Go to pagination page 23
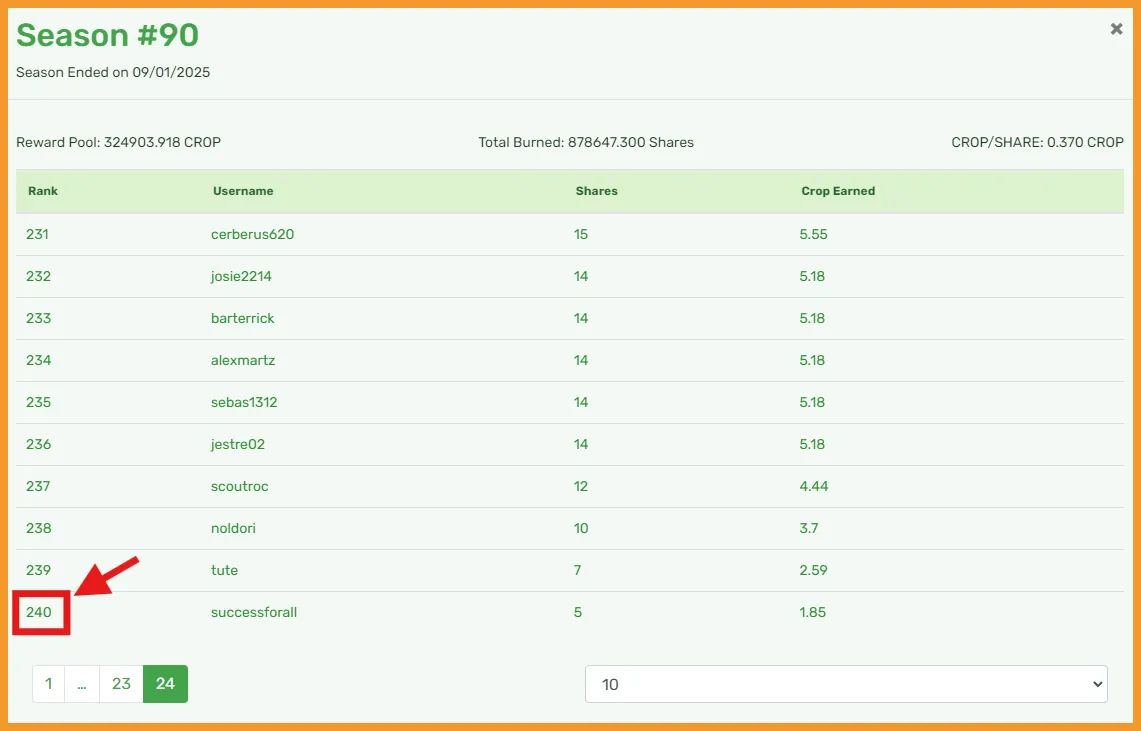Viewport: 1141px width, 731px height. coord(122,684)
